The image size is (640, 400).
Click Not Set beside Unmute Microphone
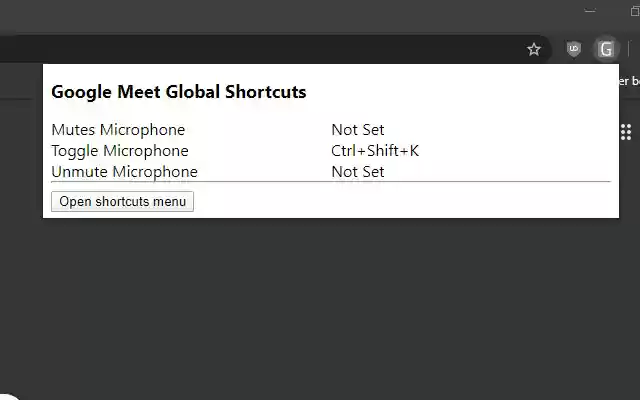358,172
